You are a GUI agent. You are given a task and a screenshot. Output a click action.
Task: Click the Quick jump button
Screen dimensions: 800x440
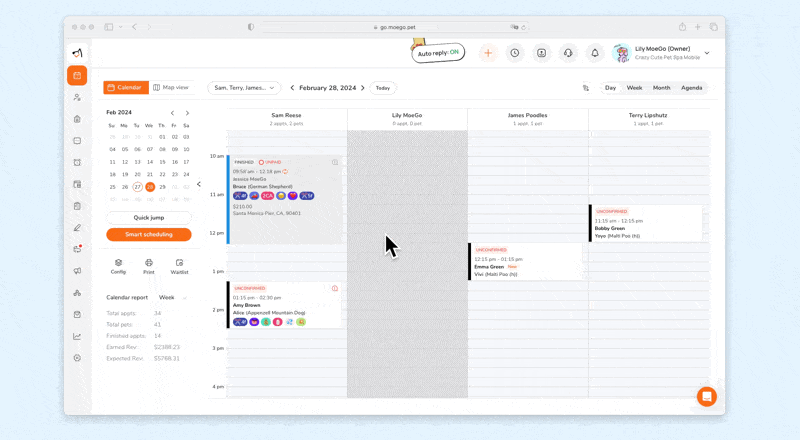148,217
